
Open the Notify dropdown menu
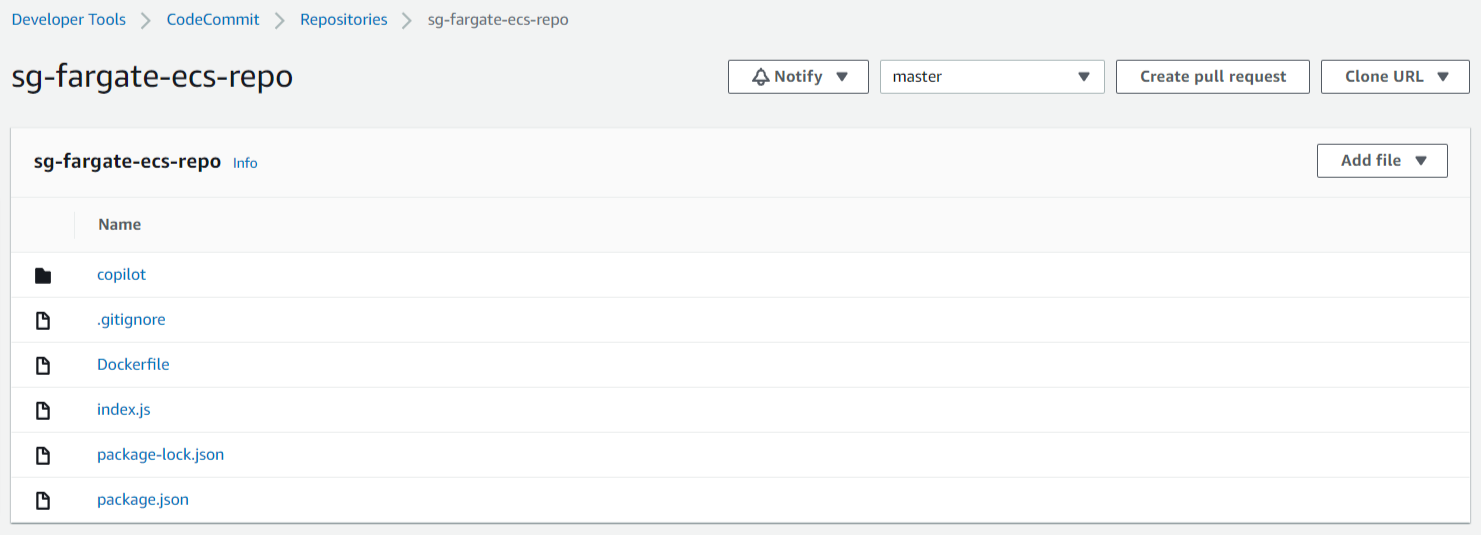click(x=798, y=77)
